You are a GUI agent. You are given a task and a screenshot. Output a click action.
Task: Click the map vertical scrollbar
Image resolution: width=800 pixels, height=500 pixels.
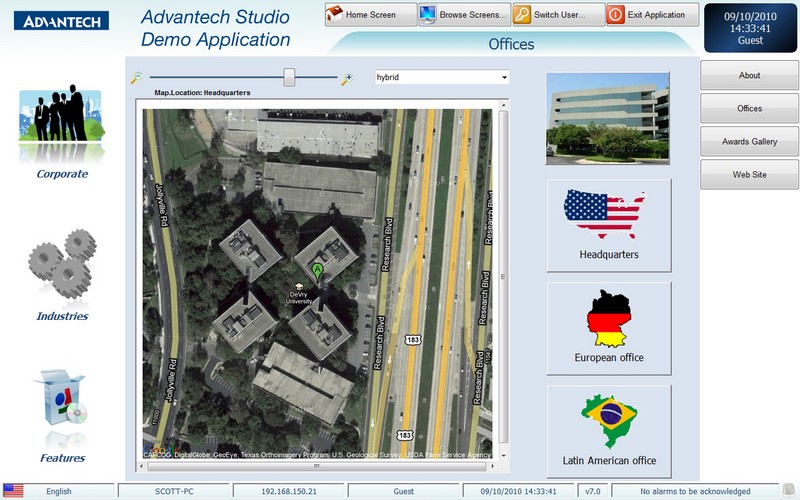(504, 277)
